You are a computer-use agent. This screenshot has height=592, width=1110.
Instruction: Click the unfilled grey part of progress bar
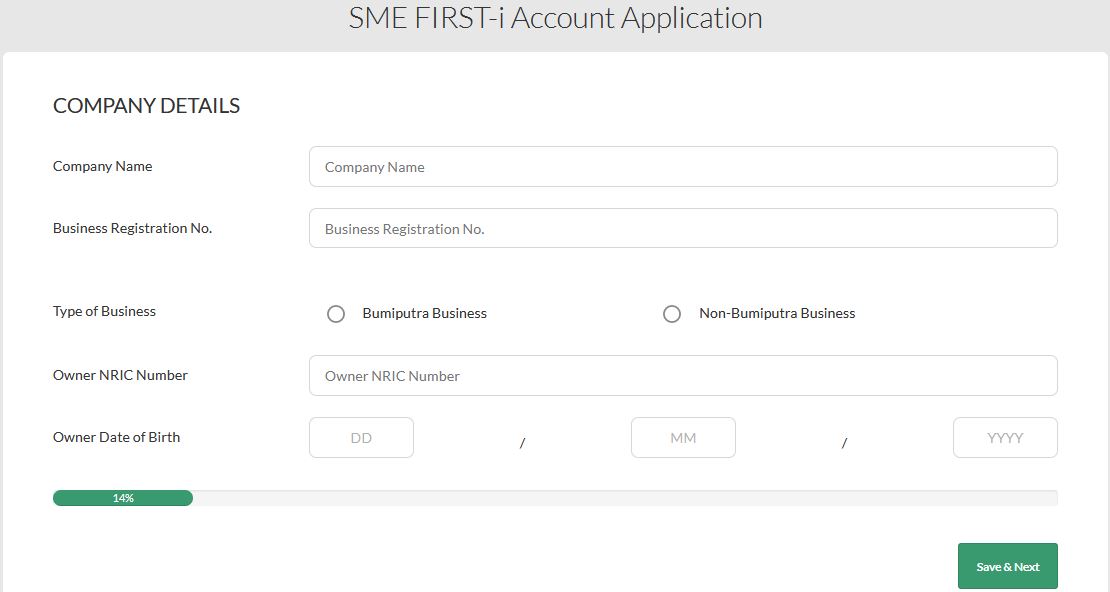(625, 498)
